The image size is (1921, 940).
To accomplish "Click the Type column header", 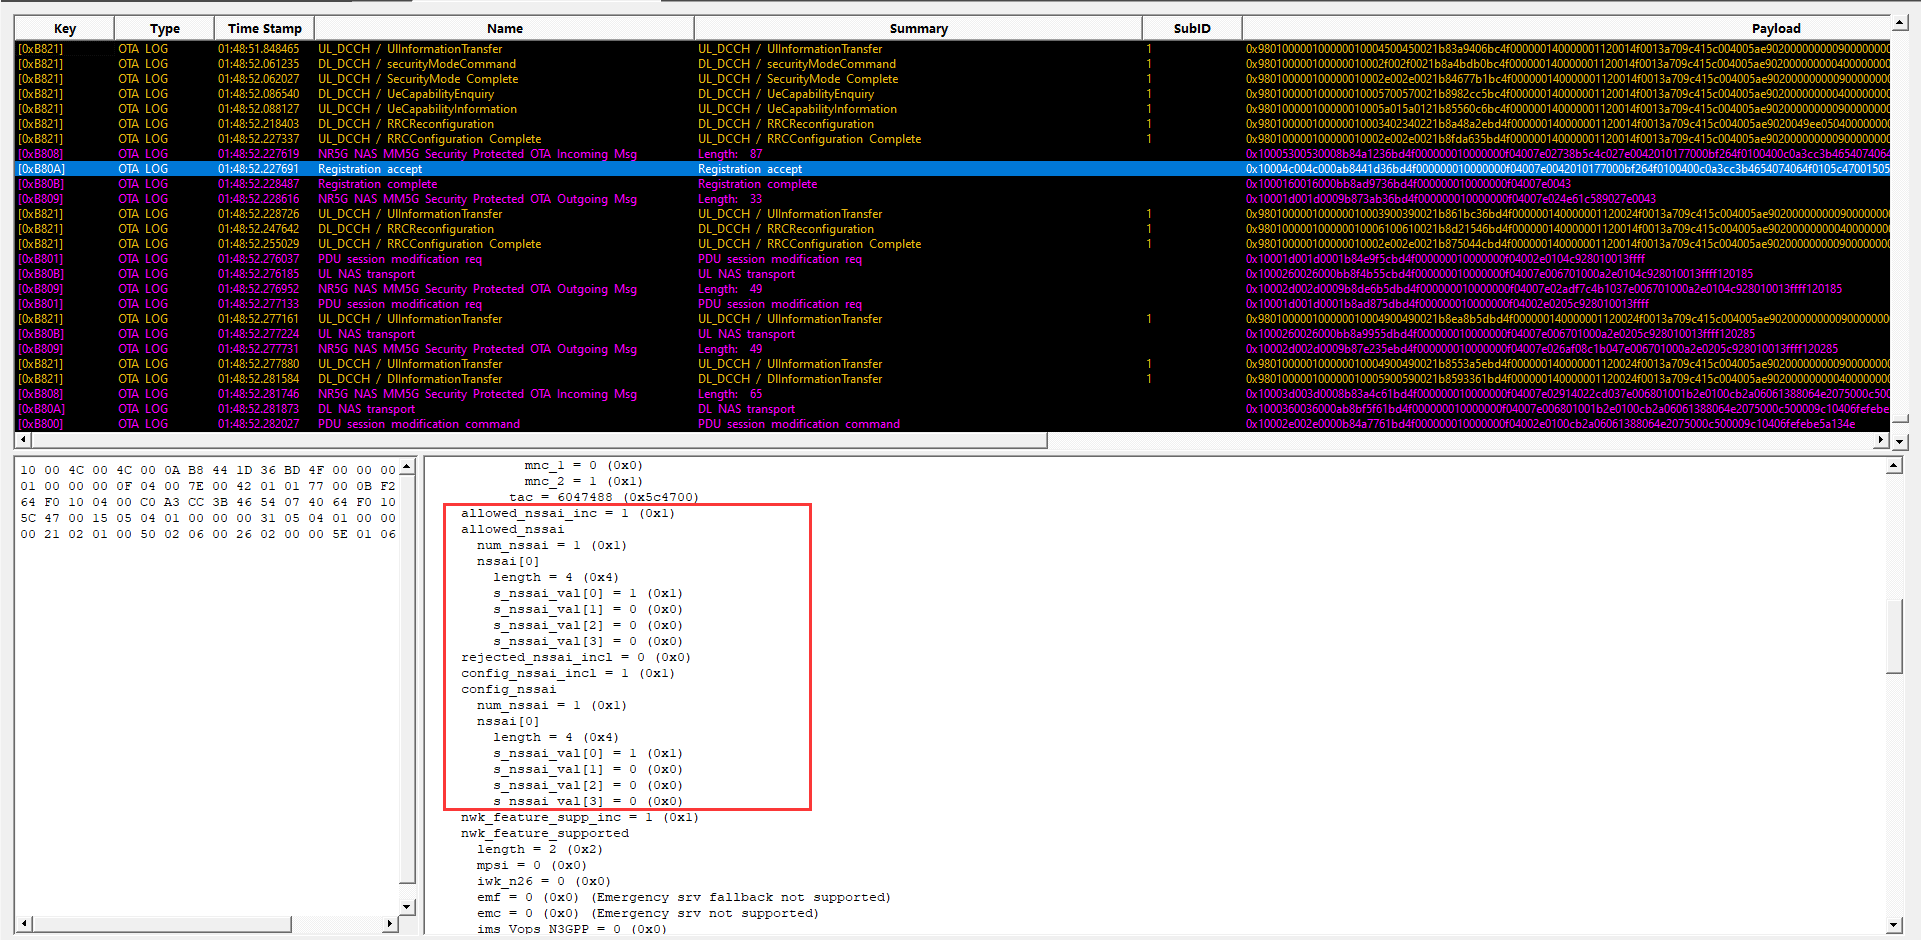I will tap(165, 28).
